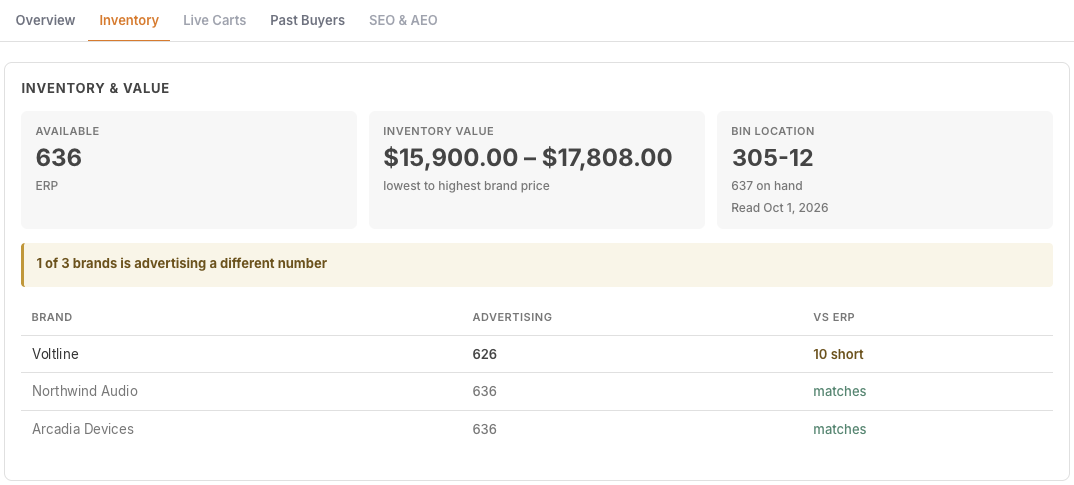Click Northwind Audio's advertising value 636
The image size is (1074, 485).
point(484,392)
